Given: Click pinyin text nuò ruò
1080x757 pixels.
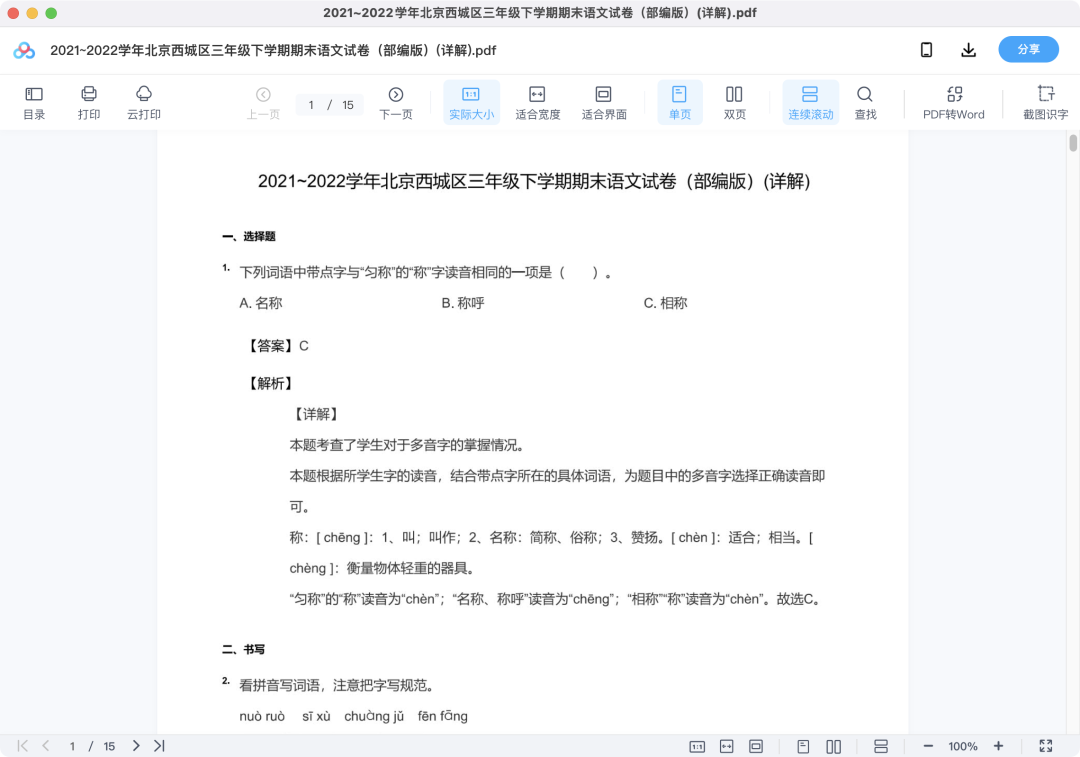Looking at the screenshot, I should tap(262, 716).
